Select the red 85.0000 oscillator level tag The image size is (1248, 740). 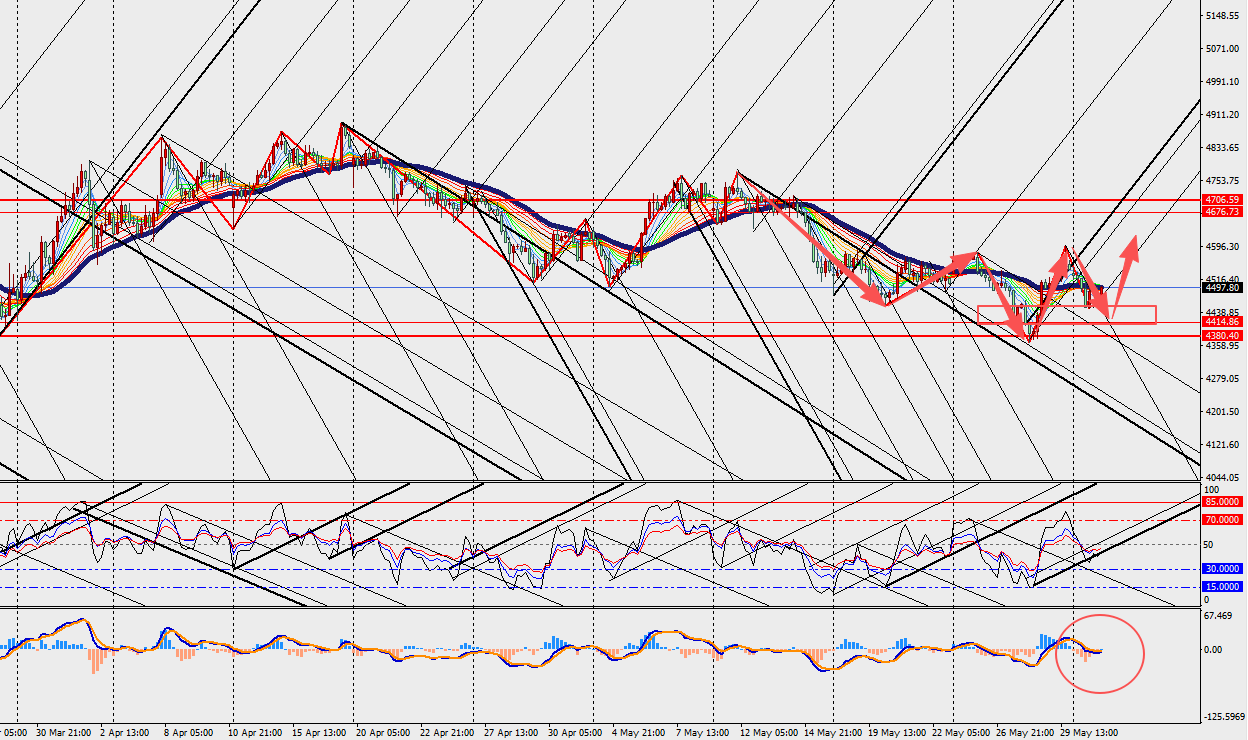click(x=1223, y=502)
